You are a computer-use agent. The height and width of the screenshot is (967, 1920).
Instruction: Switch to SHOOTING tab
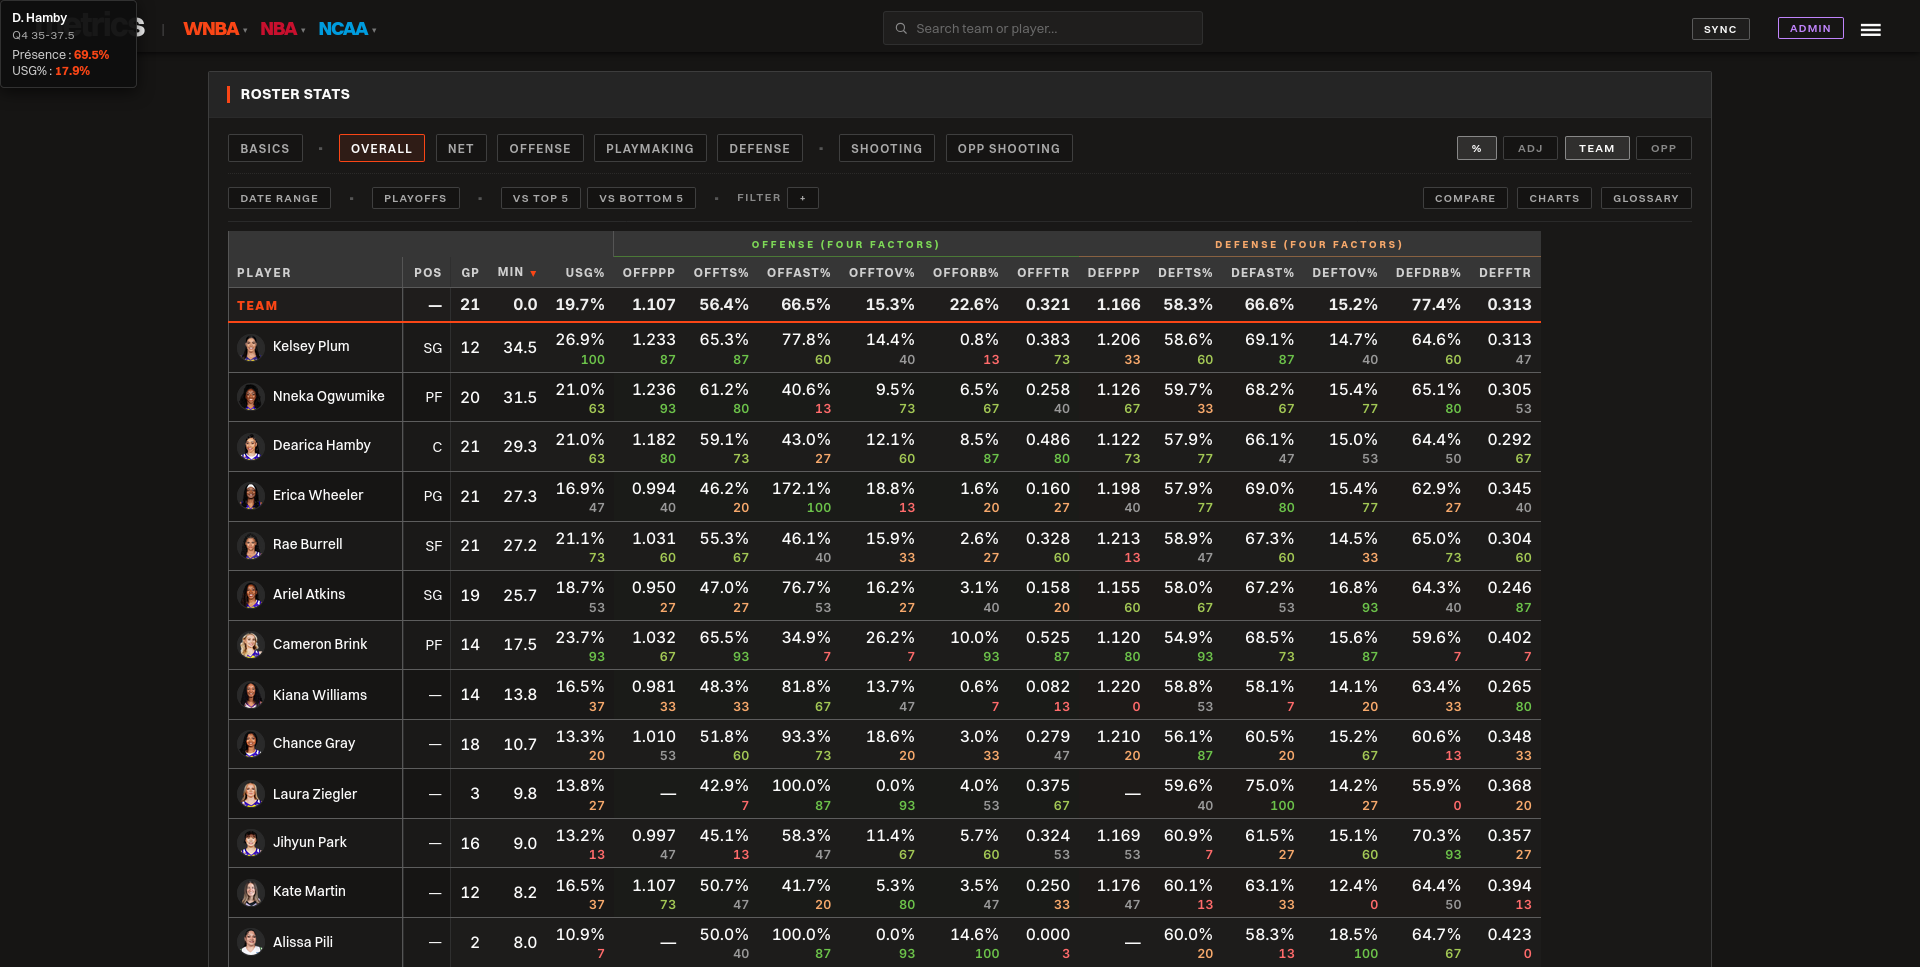point(887,148)
